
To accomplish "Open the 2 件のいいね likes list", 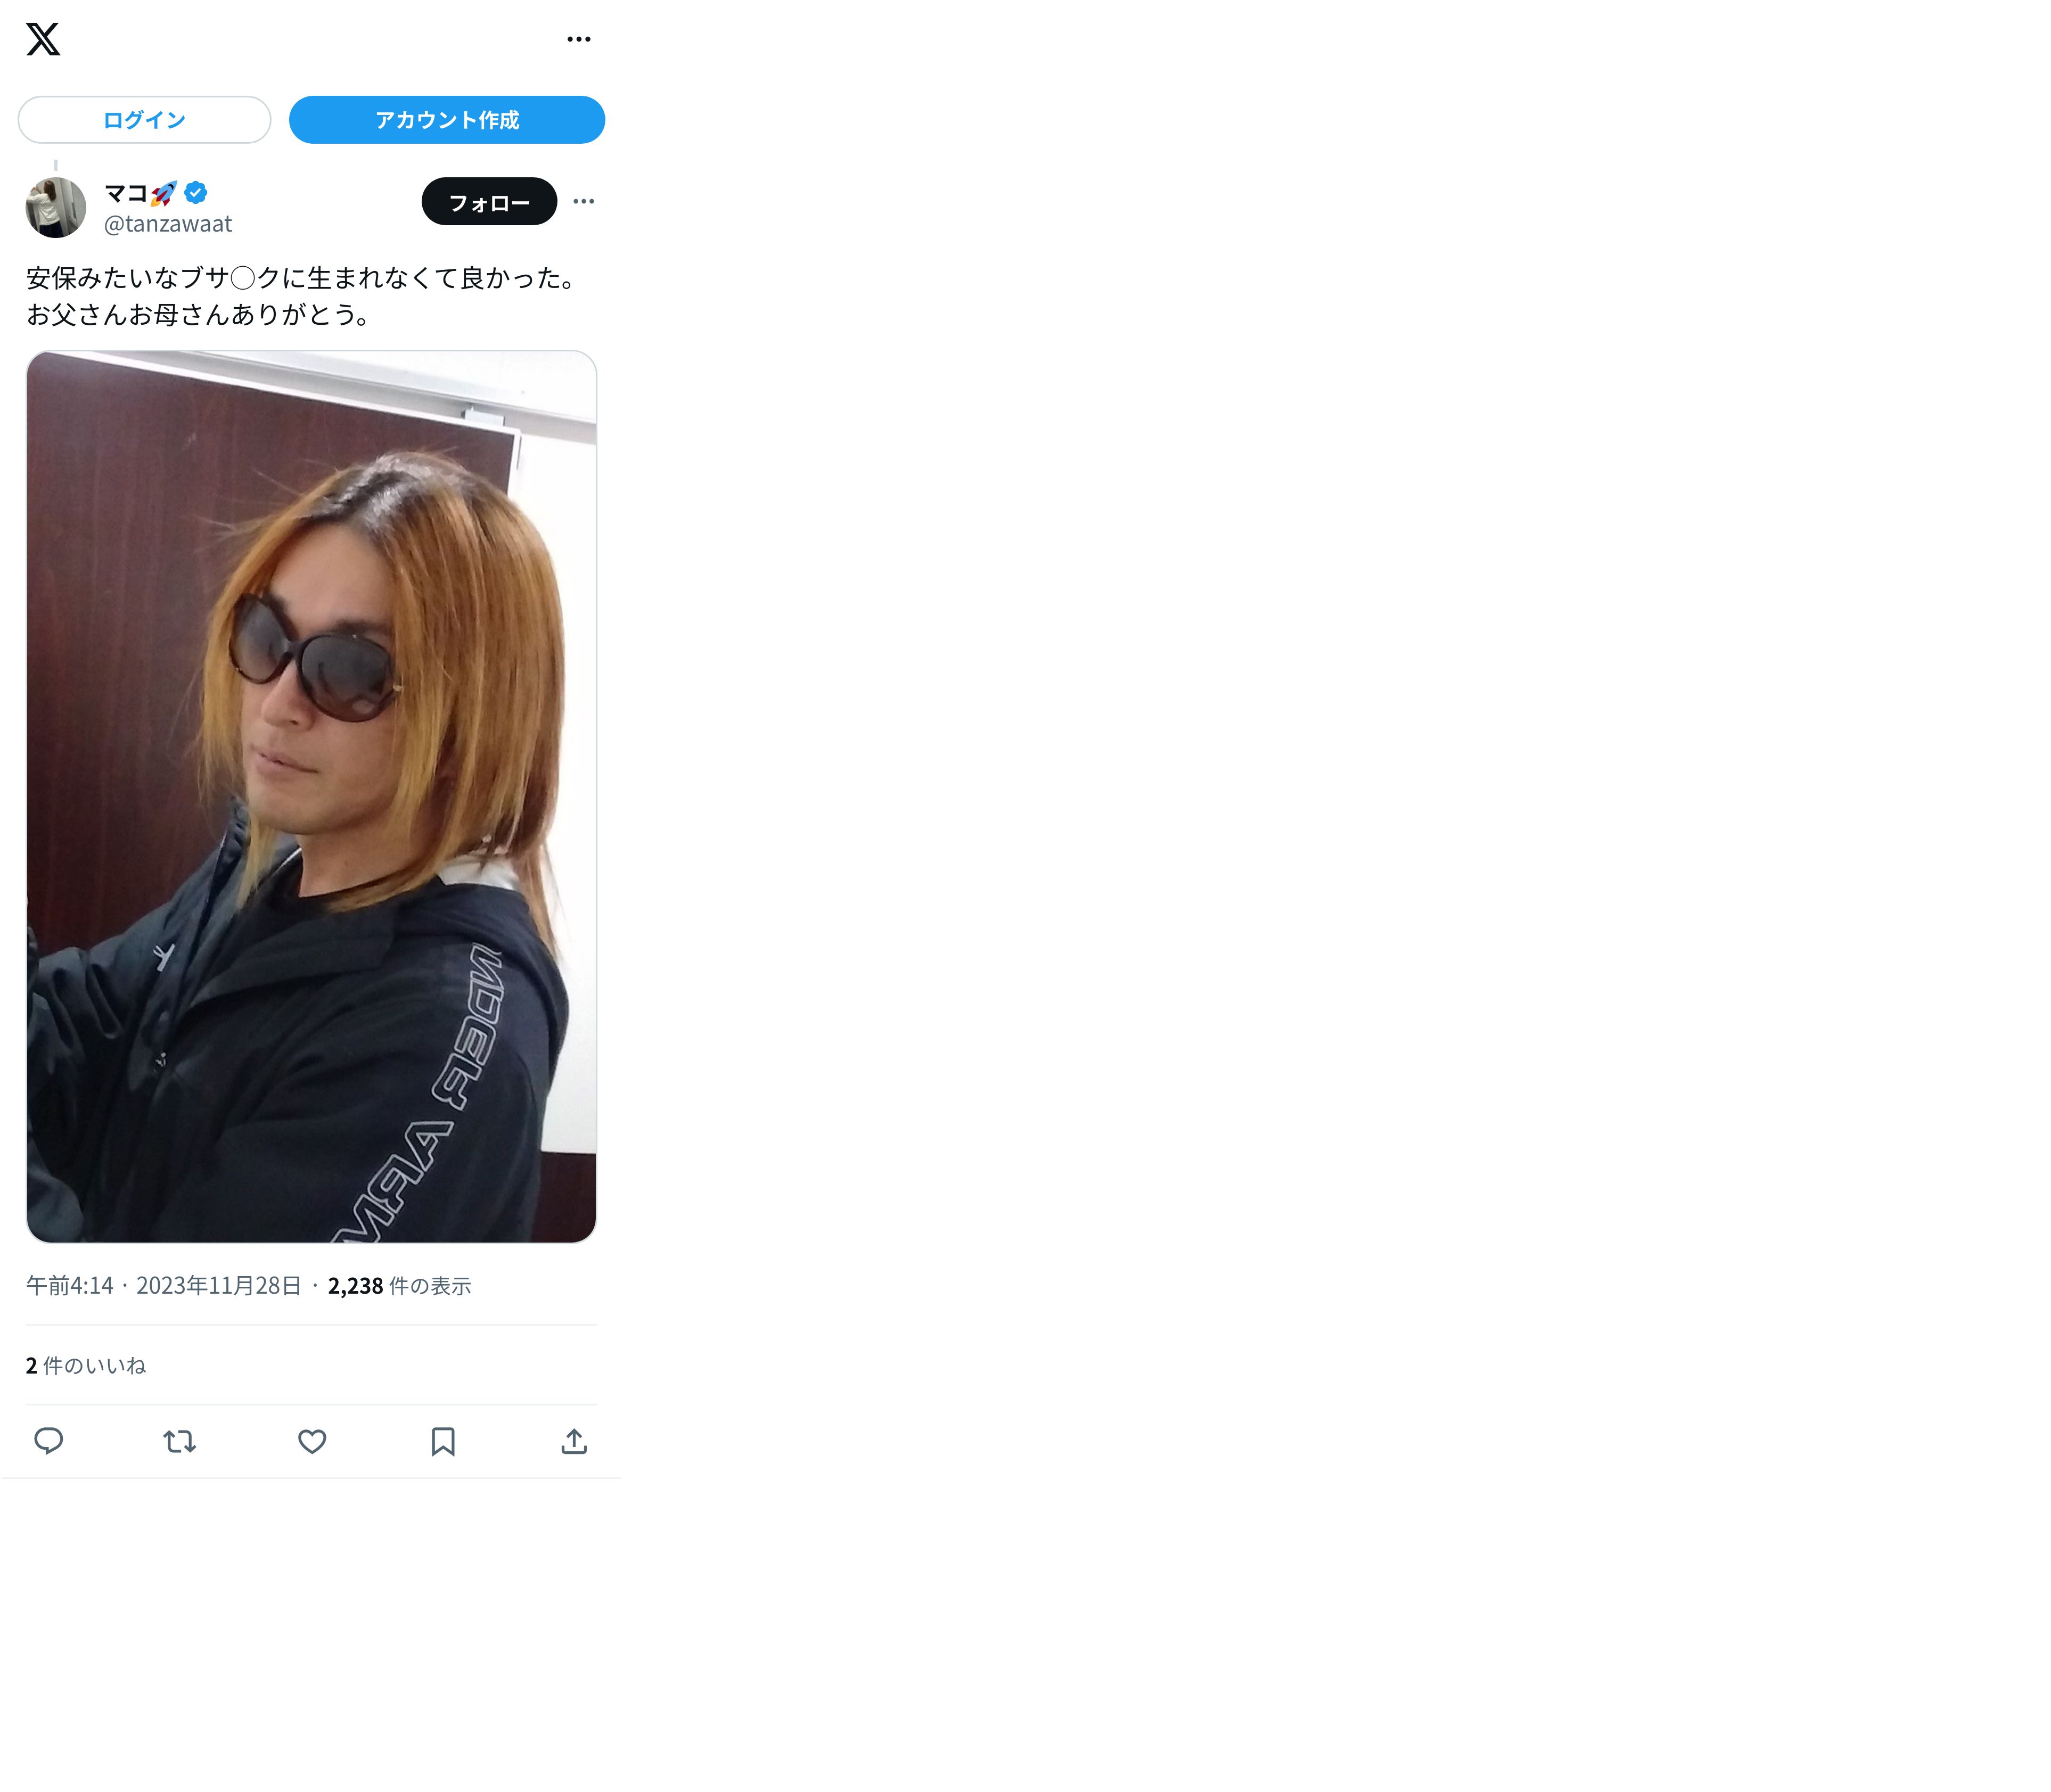I will click(x=86, y=1366).
